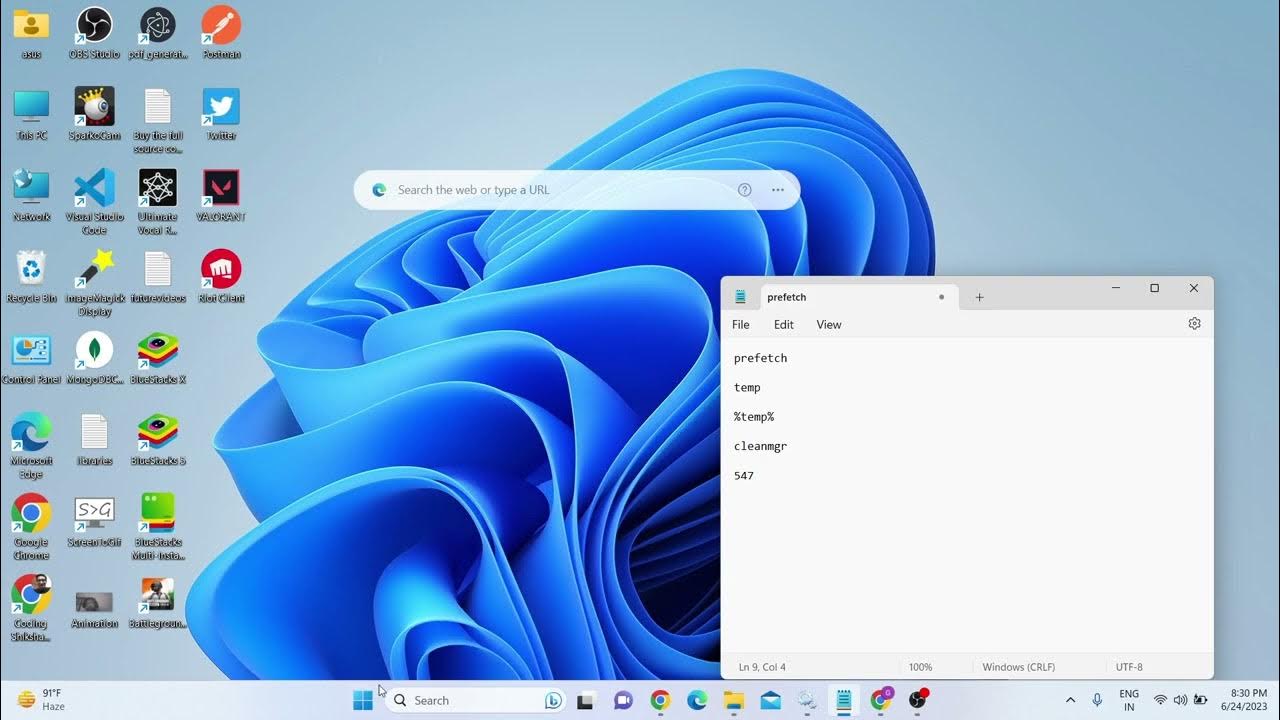The height and width of the screenshot is (720, 1280).
Task: Open the View menu in Notepad
Action: [828, 325]
